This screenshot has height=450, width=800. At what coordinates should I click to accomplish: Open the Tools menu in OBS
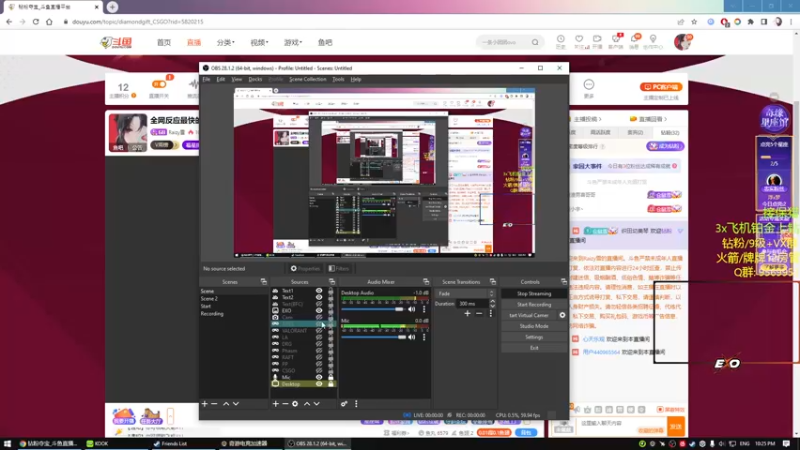[x=338, y=80]
